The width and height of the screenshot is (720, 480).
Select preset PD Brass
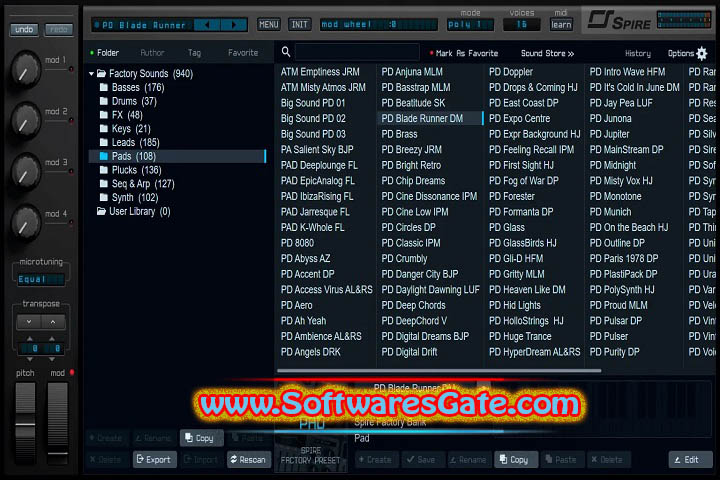click(399, 134)
